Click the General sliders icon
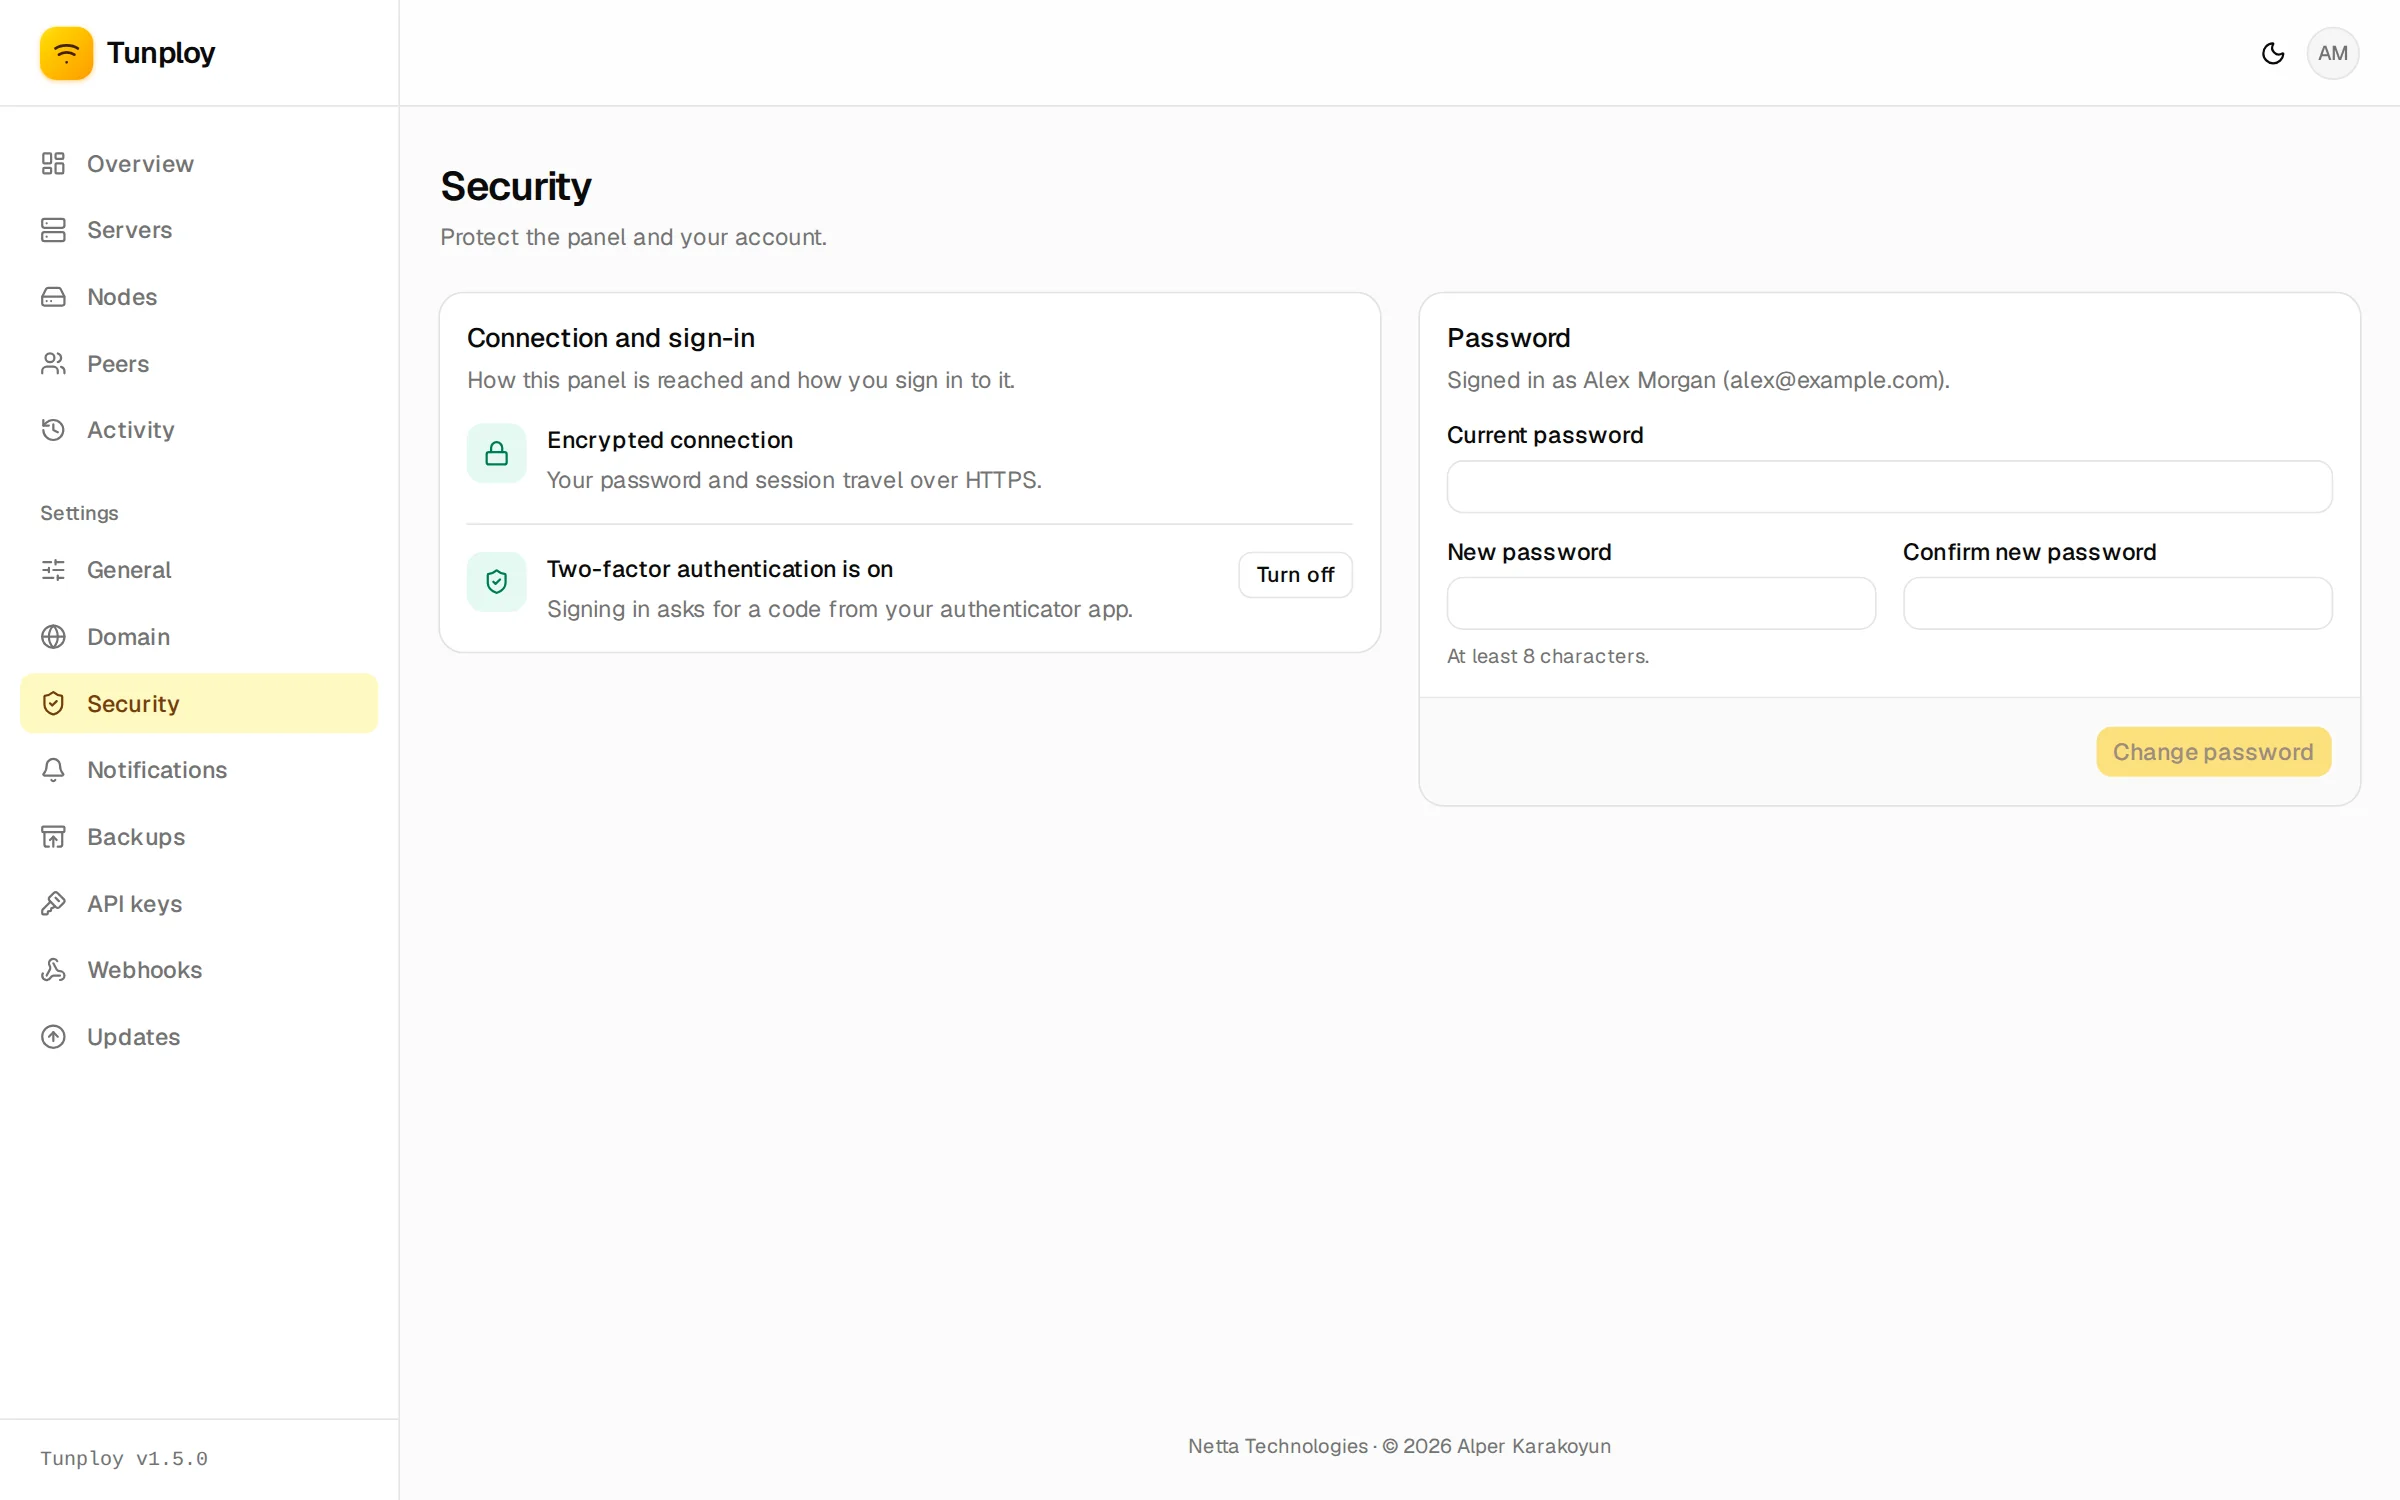The image size is (2400, 1500). (53, 570)
